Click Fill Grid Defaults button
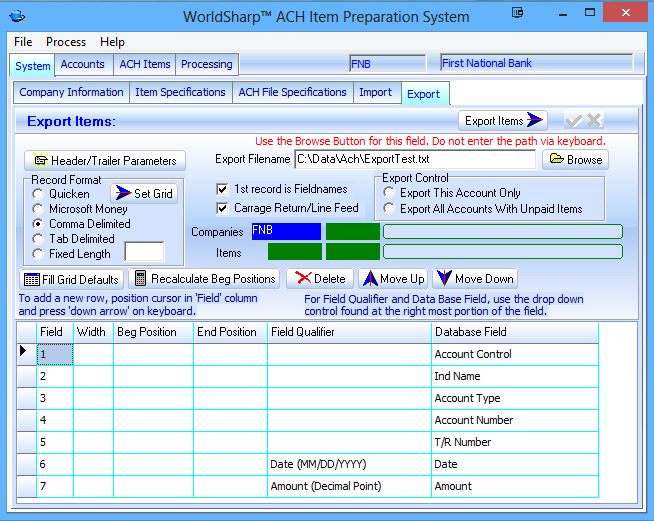Screen dimensions: 654x521 pyautogui.click(x=71, y=279)
